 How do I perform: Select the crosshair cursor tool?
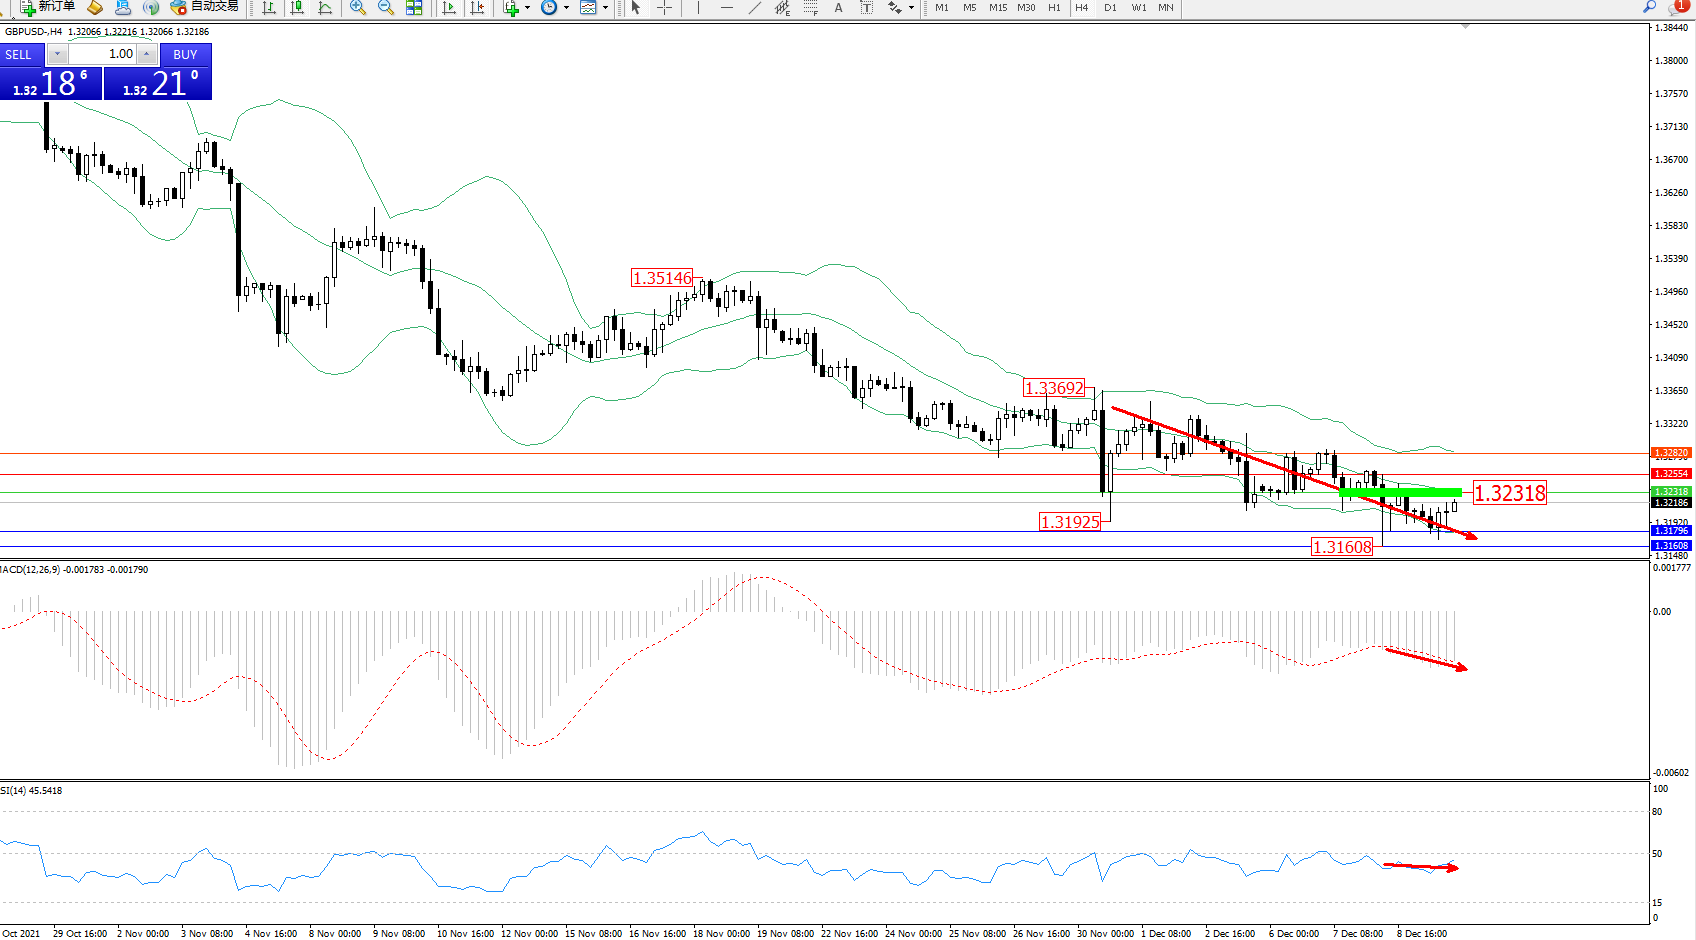(664, 8)
